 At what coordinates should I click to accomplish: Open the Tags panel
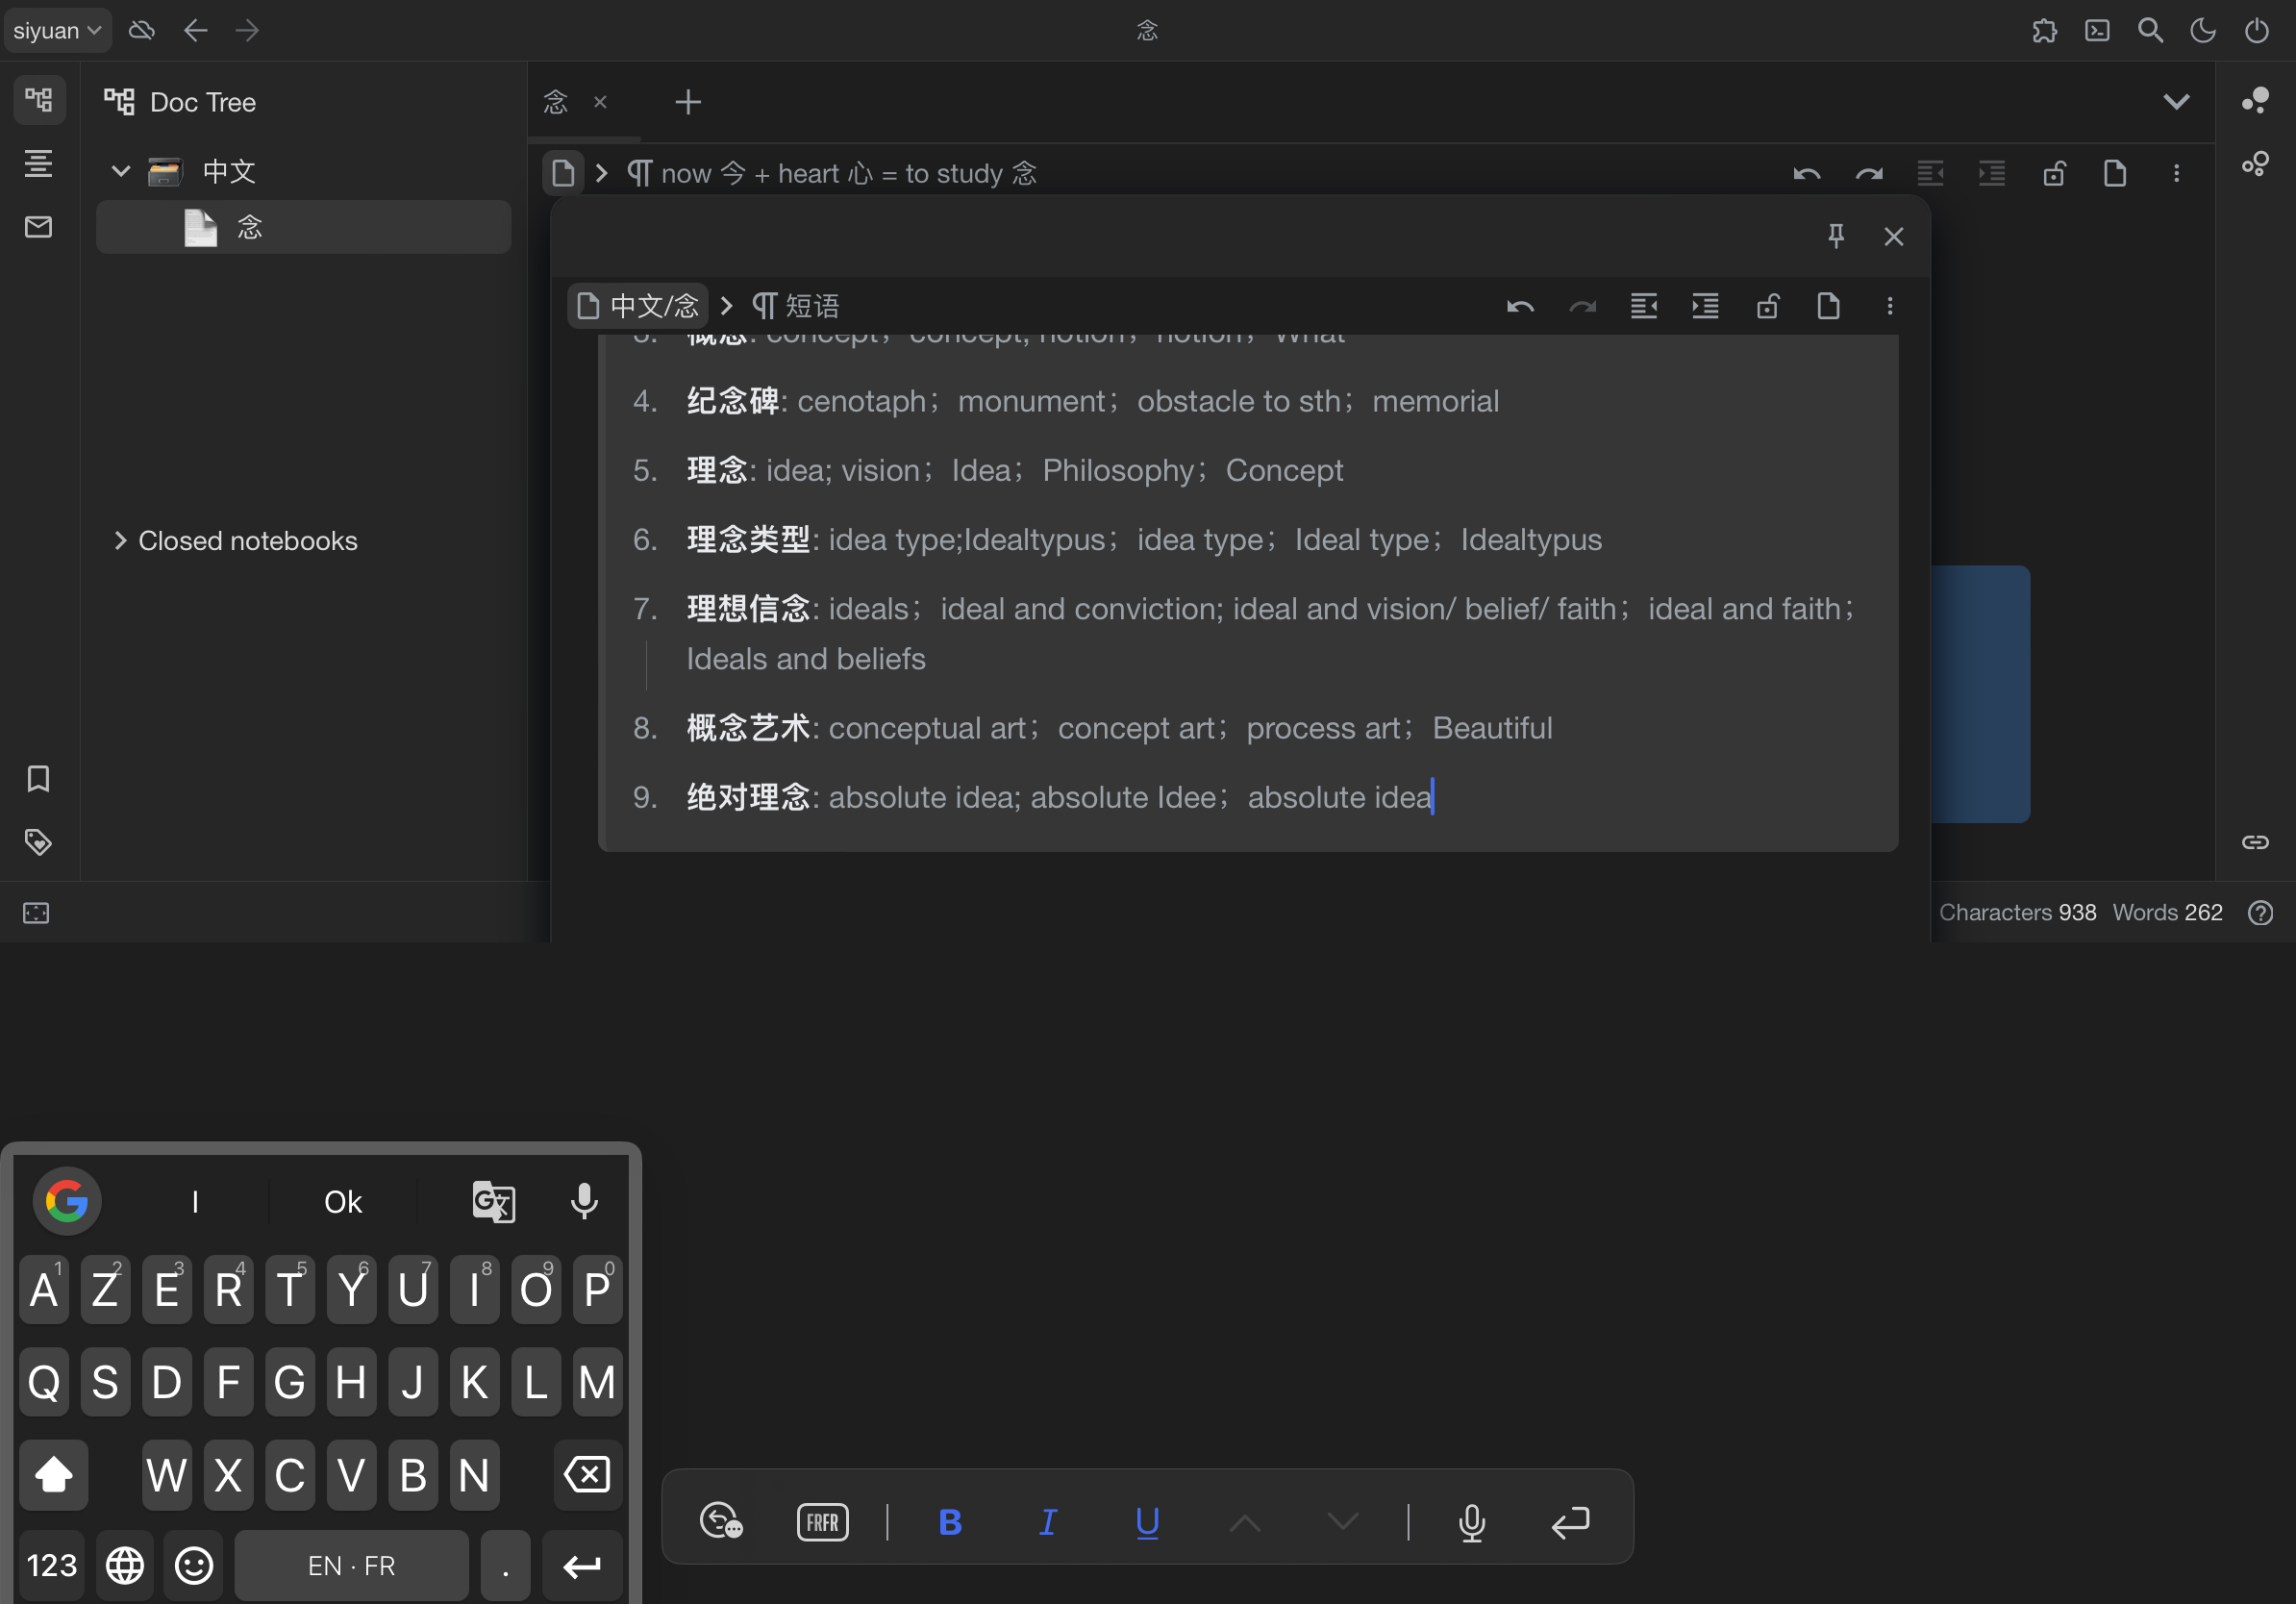tap(38, 842)
